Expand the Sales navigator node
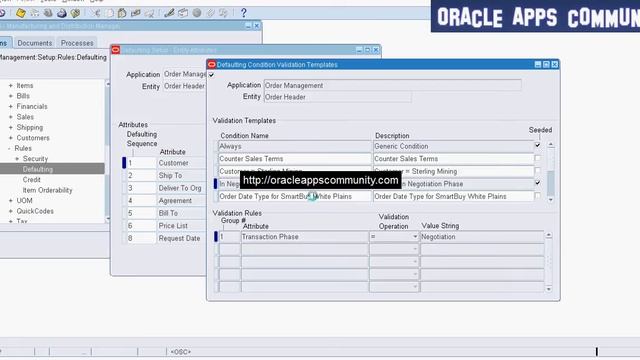This screenshot has height=360, width=640. tap(11, 117)
